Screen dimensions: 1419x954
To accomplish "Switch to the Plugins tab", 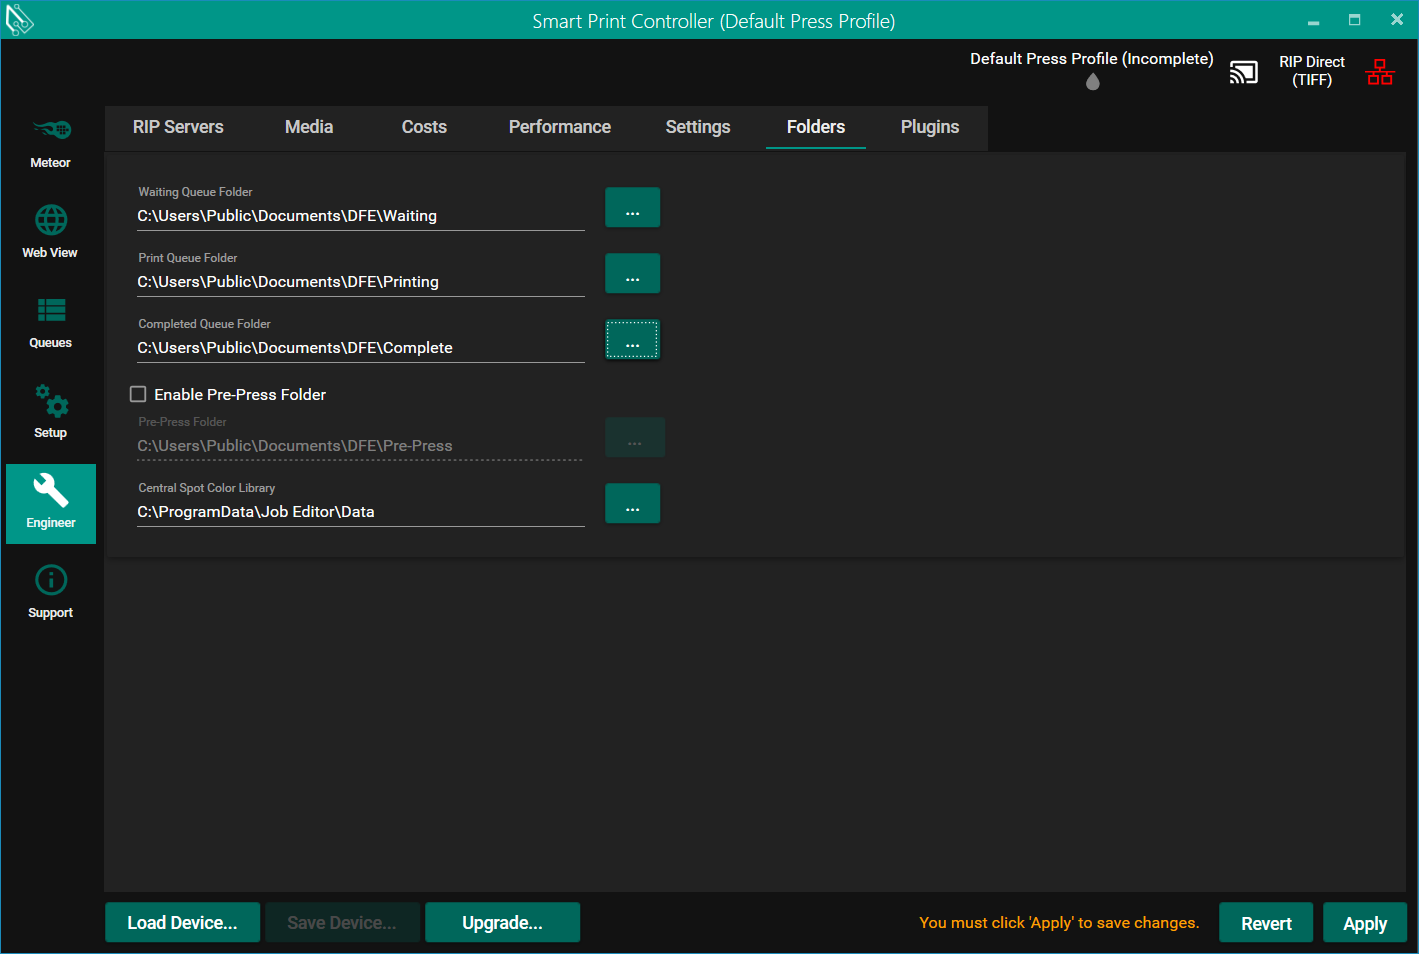I will [929, 127].
